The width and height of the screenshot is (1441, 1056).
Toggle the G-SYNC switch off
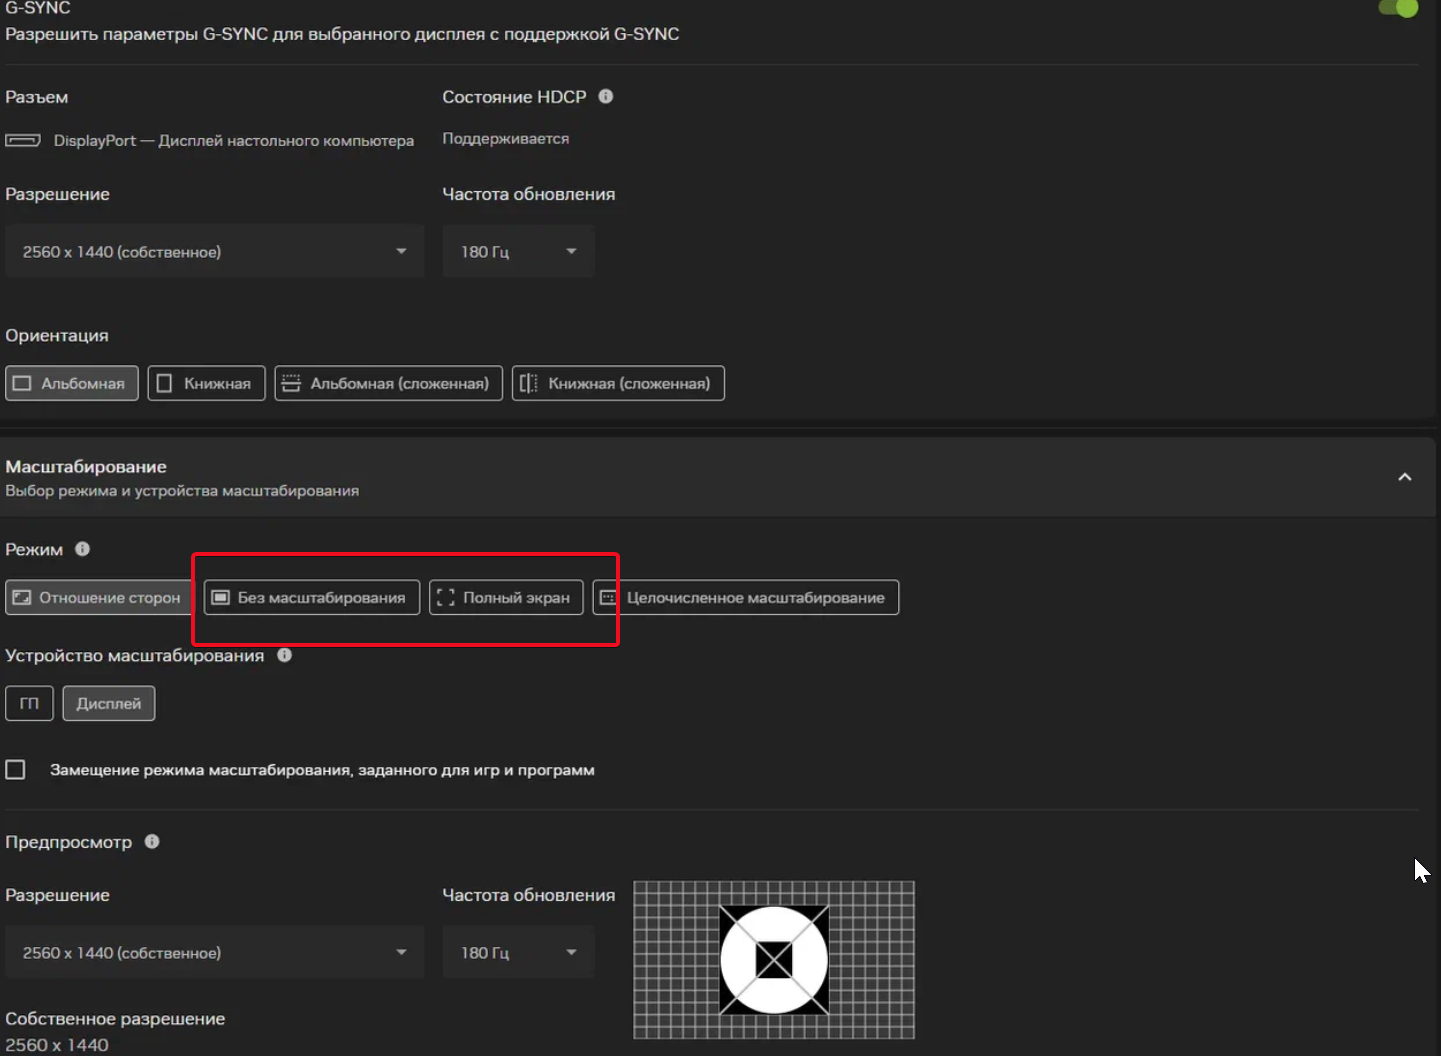coord(1397,8)
